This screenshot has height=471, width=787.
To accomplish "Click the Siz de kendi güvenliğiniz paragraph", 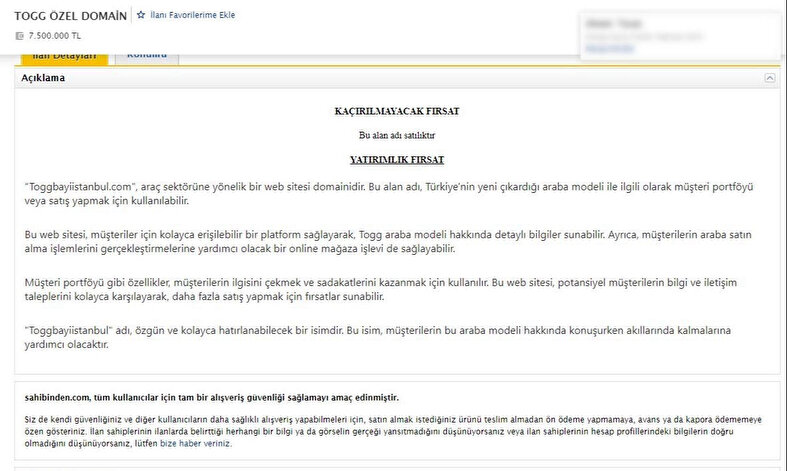I will point(393,431).
